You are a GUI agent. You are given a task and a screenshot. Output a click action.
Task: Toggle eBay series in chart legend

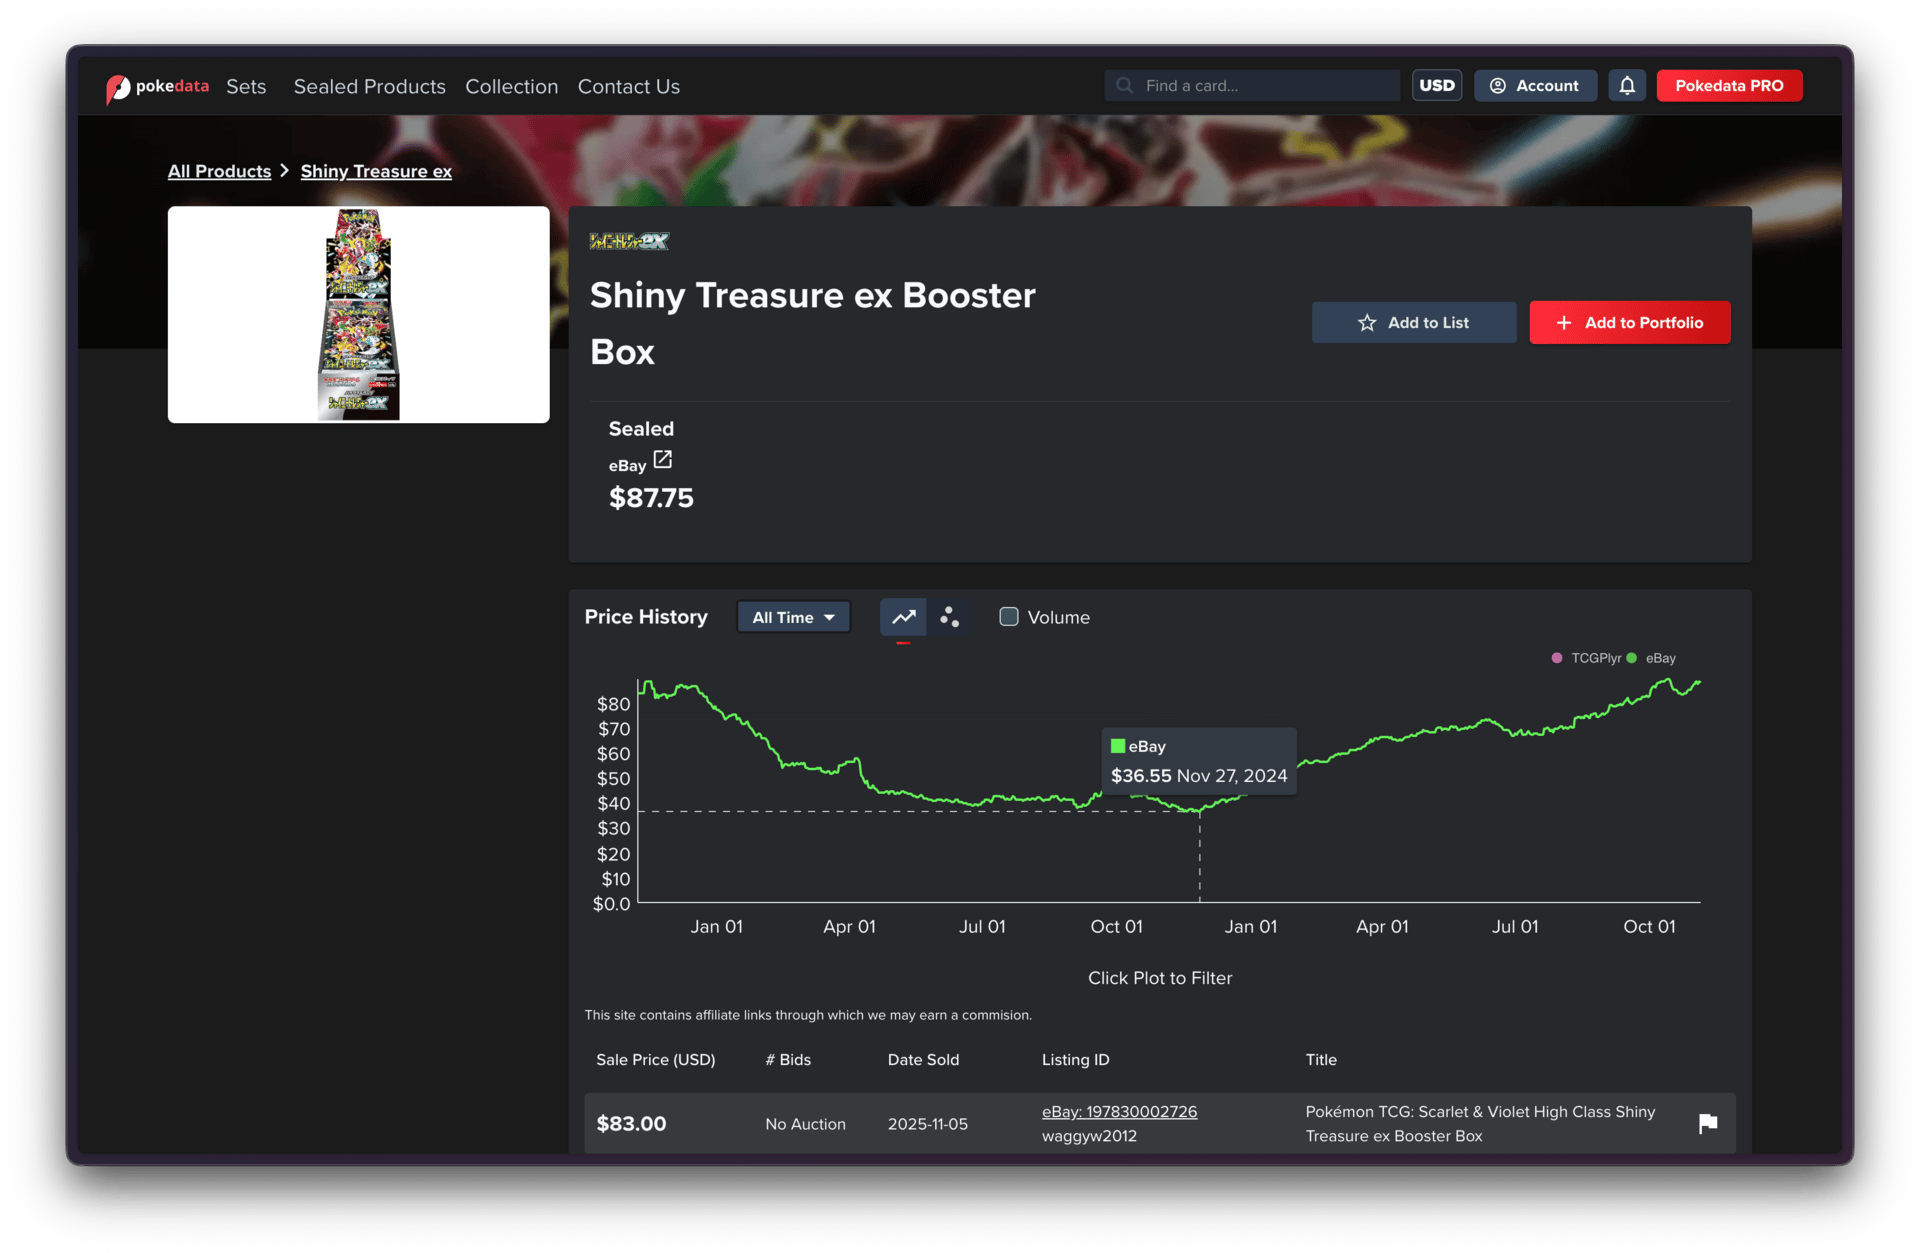click(1651, 658)
